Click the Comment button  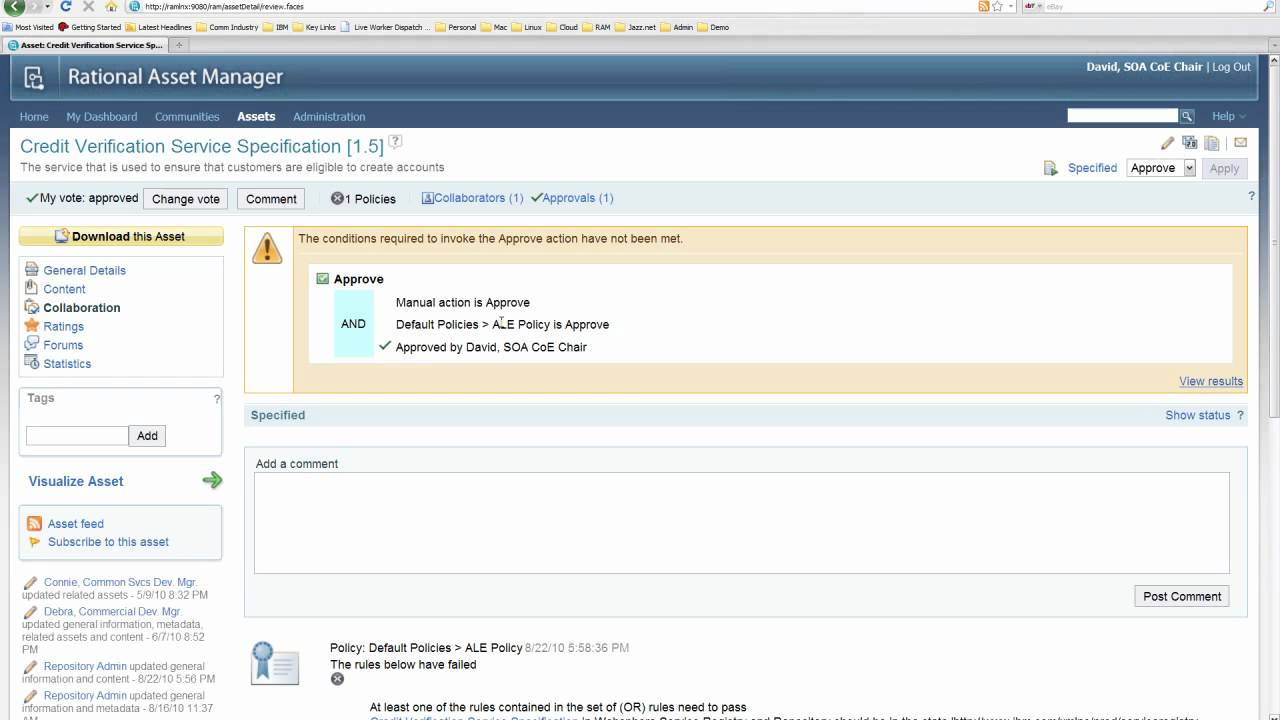point(271,199)
